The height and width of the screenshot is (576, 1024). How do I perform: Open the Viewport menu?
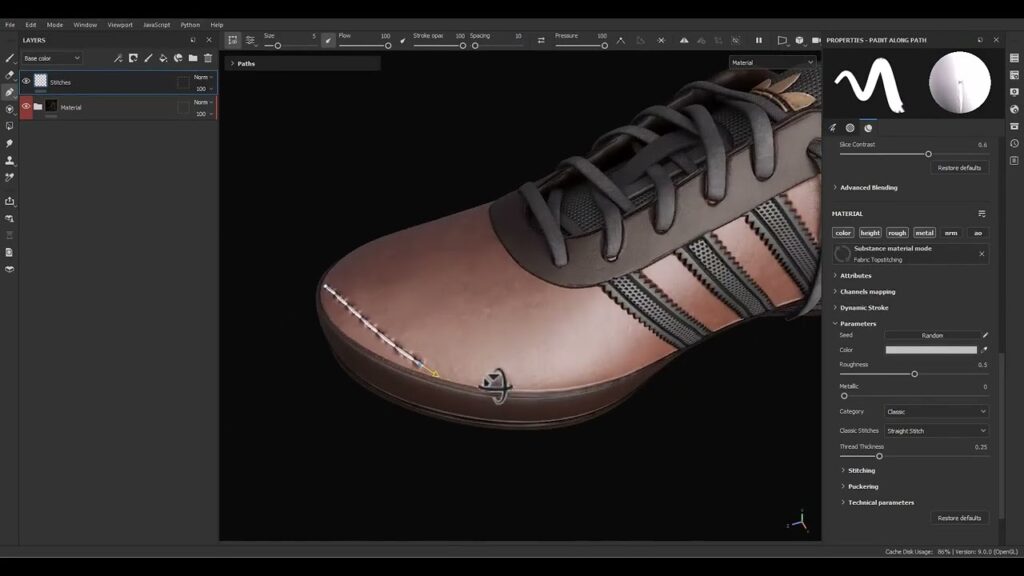pos(120,25)
